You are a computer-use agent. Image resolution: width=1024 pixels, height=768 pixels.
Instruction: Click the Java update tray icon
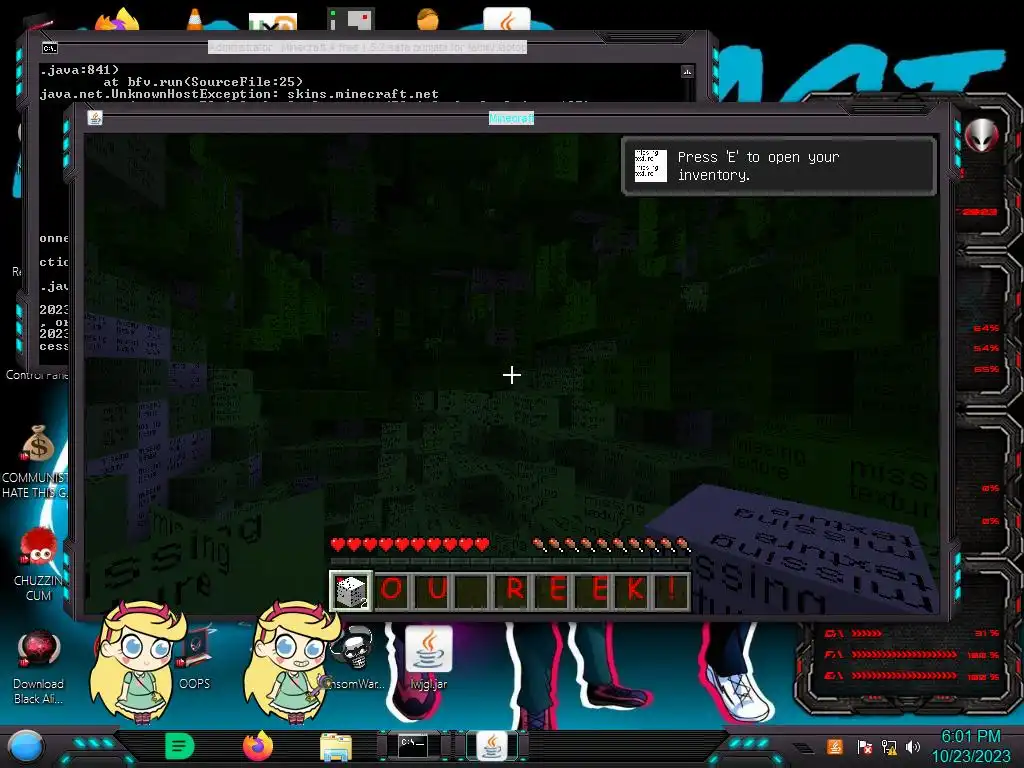(x=834, y=746)
